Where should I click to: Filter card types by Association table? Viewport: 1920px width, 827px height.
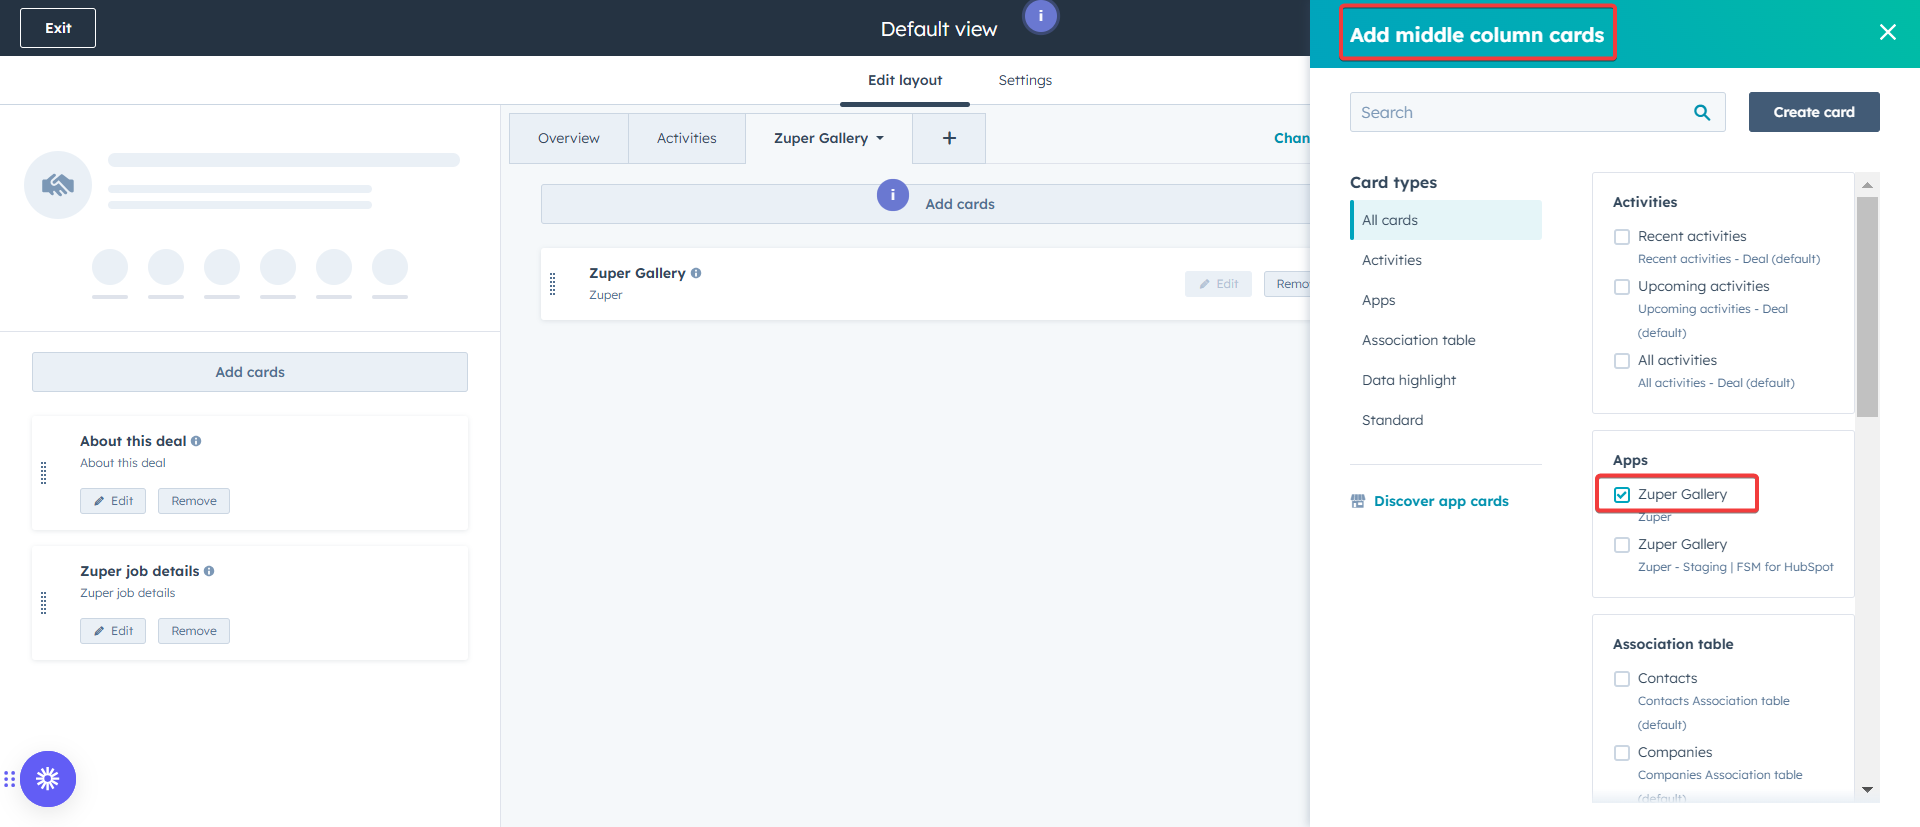point(1446,340)
